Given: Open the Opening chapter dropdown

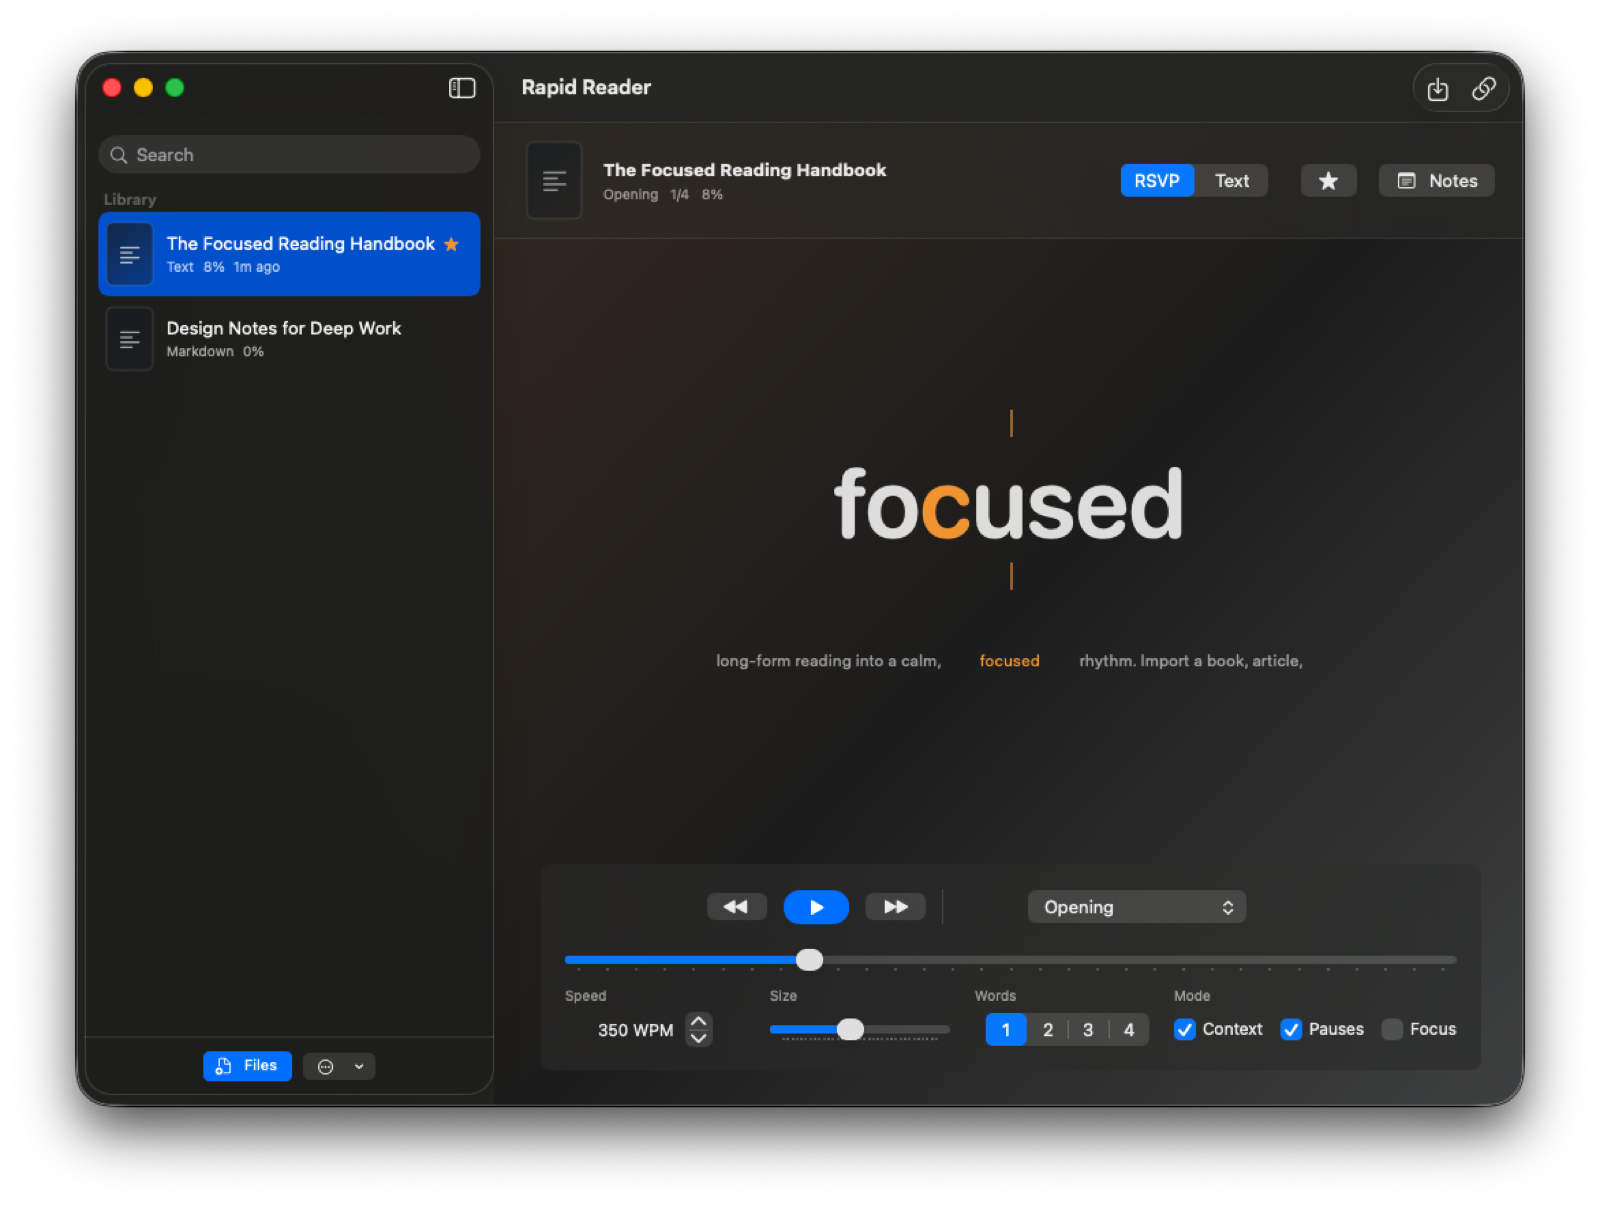Looking at the screenshot, I should (1137, 907).
